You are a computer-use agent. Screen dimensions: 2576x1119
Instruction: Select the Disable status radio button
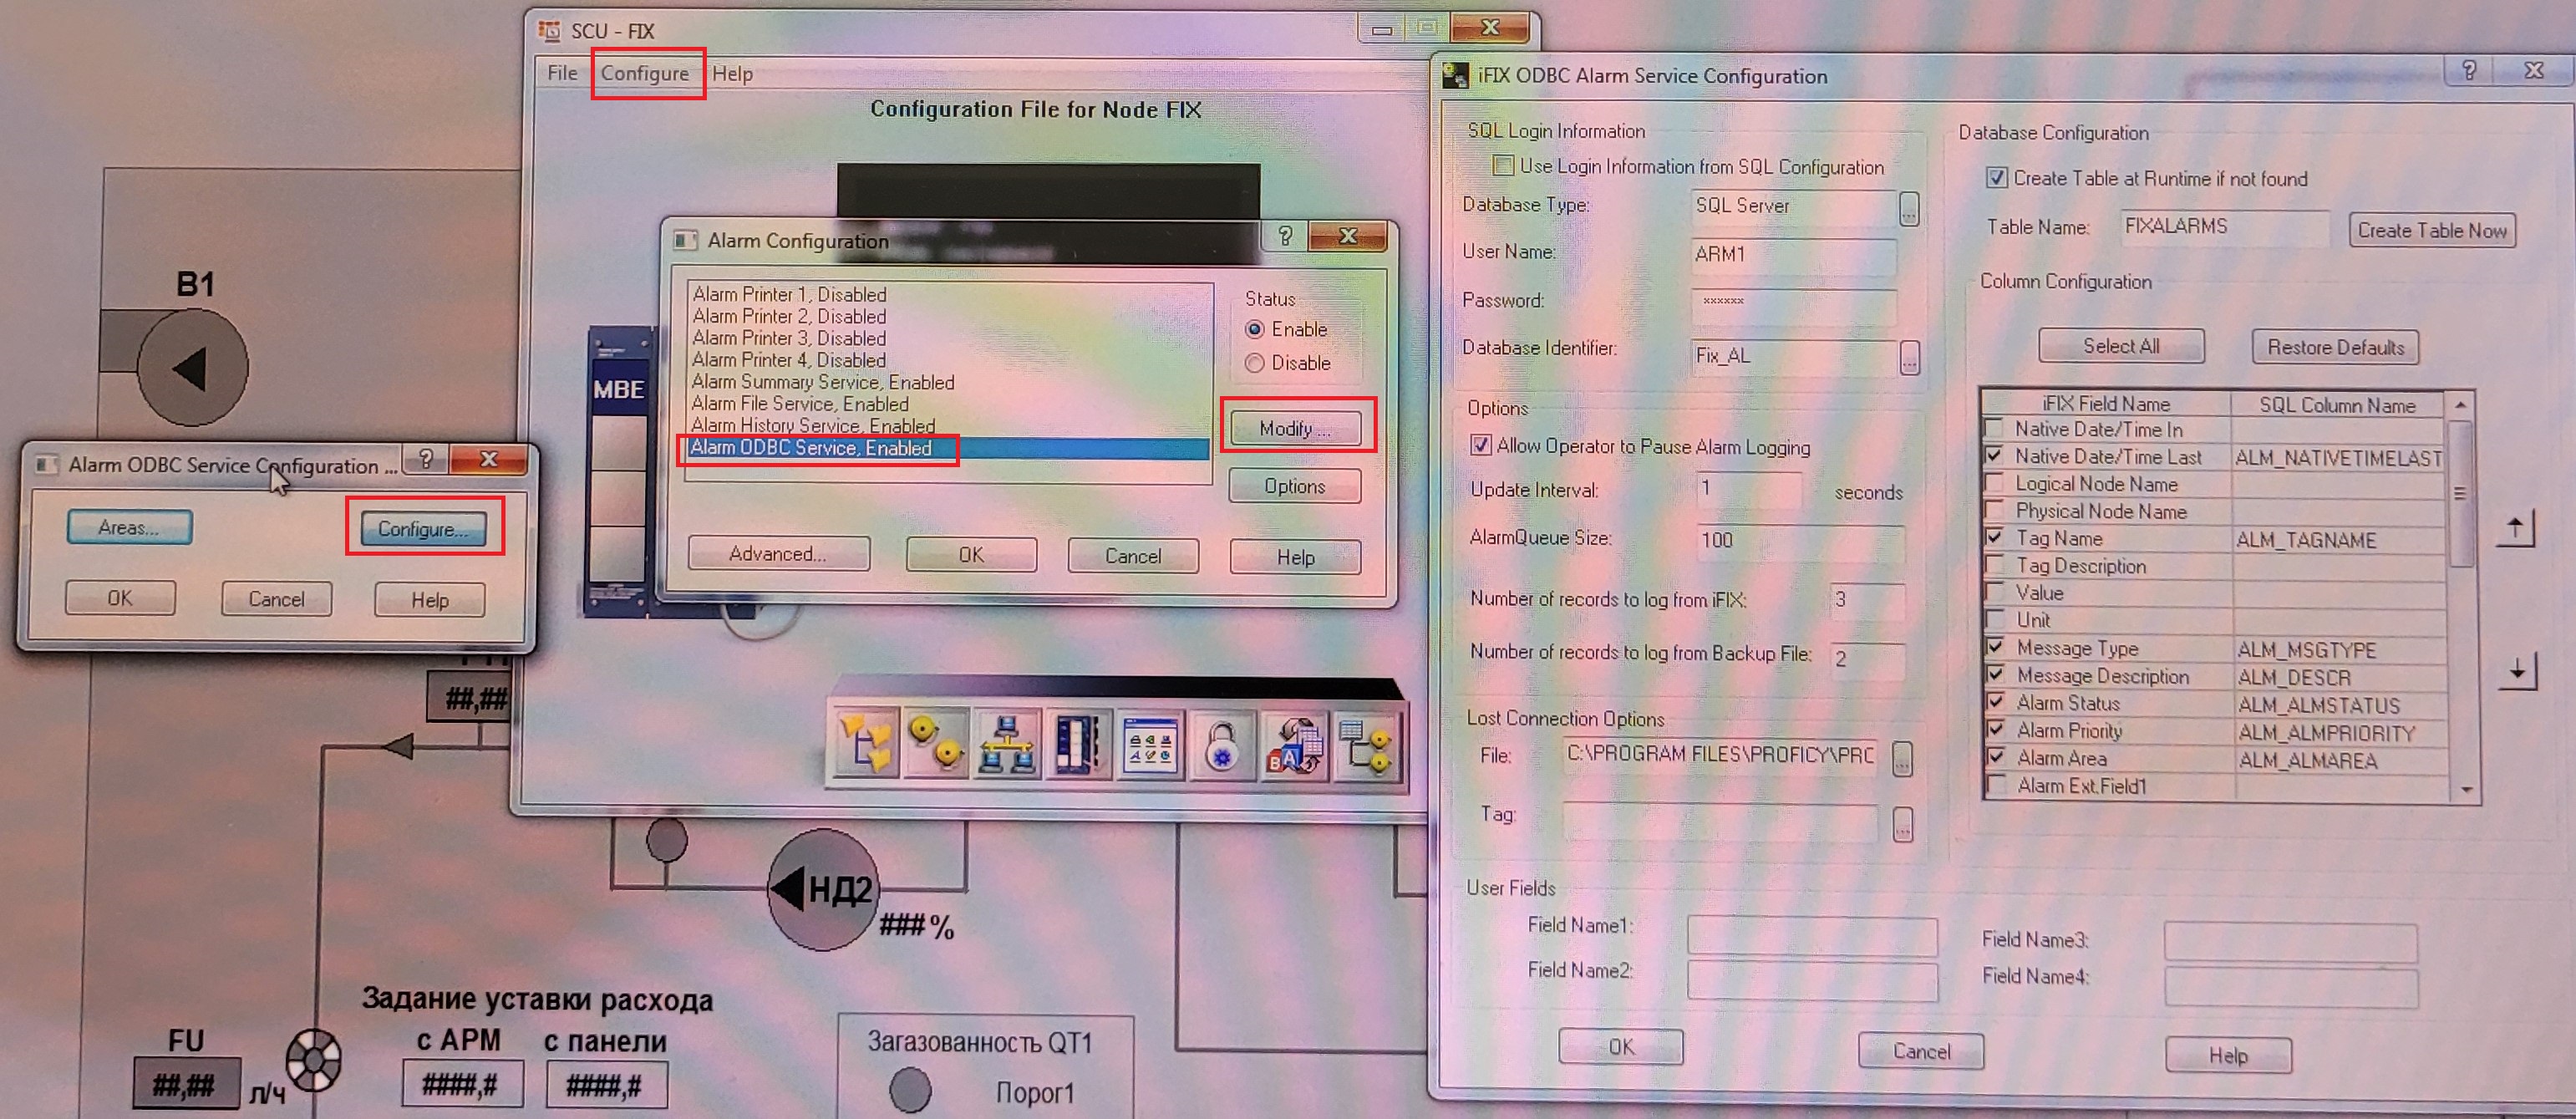(x=1255, y=363)
